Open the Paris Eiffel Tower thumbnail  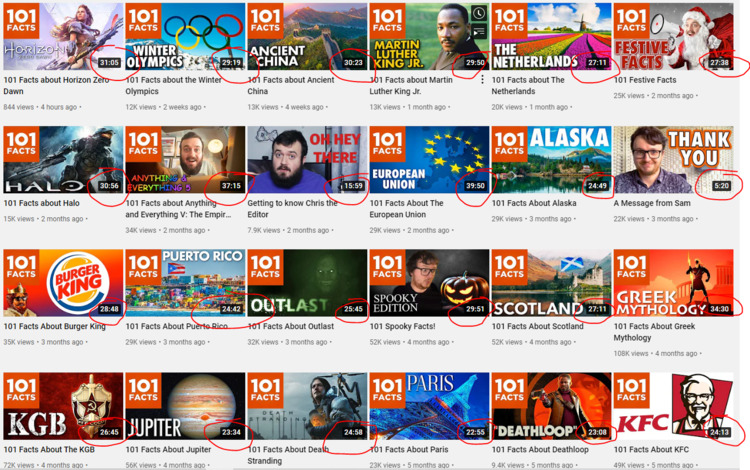tap(429, 406)
